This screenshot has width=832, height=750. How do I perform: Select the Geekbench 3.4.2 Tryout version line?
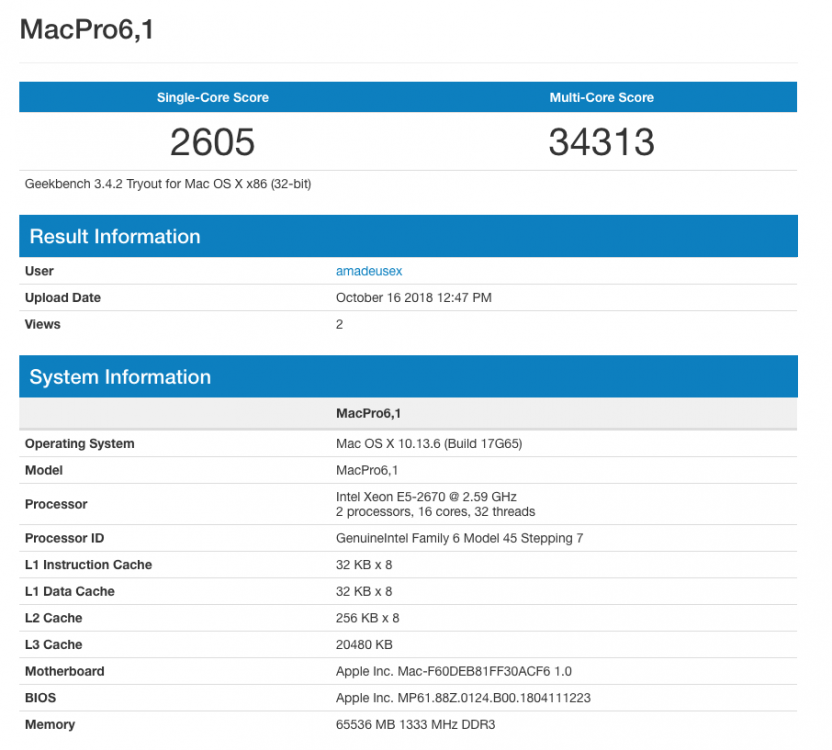coord(168,184)
